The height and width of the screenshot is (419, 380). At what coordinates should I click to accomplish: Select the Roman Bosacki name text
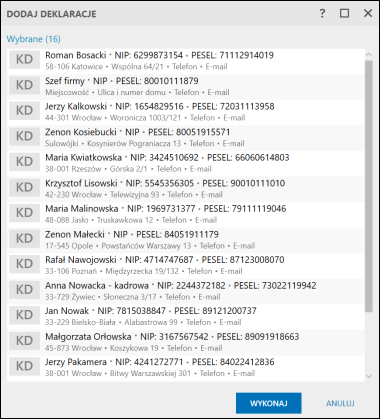[76, 55]
